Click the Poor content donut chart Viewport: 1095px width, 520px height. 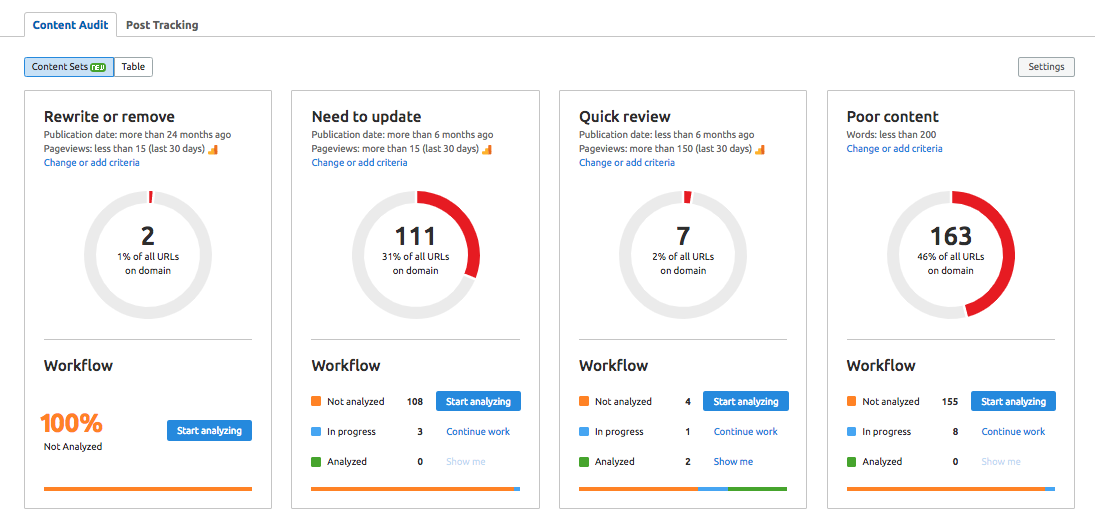(x=951, y=254)
